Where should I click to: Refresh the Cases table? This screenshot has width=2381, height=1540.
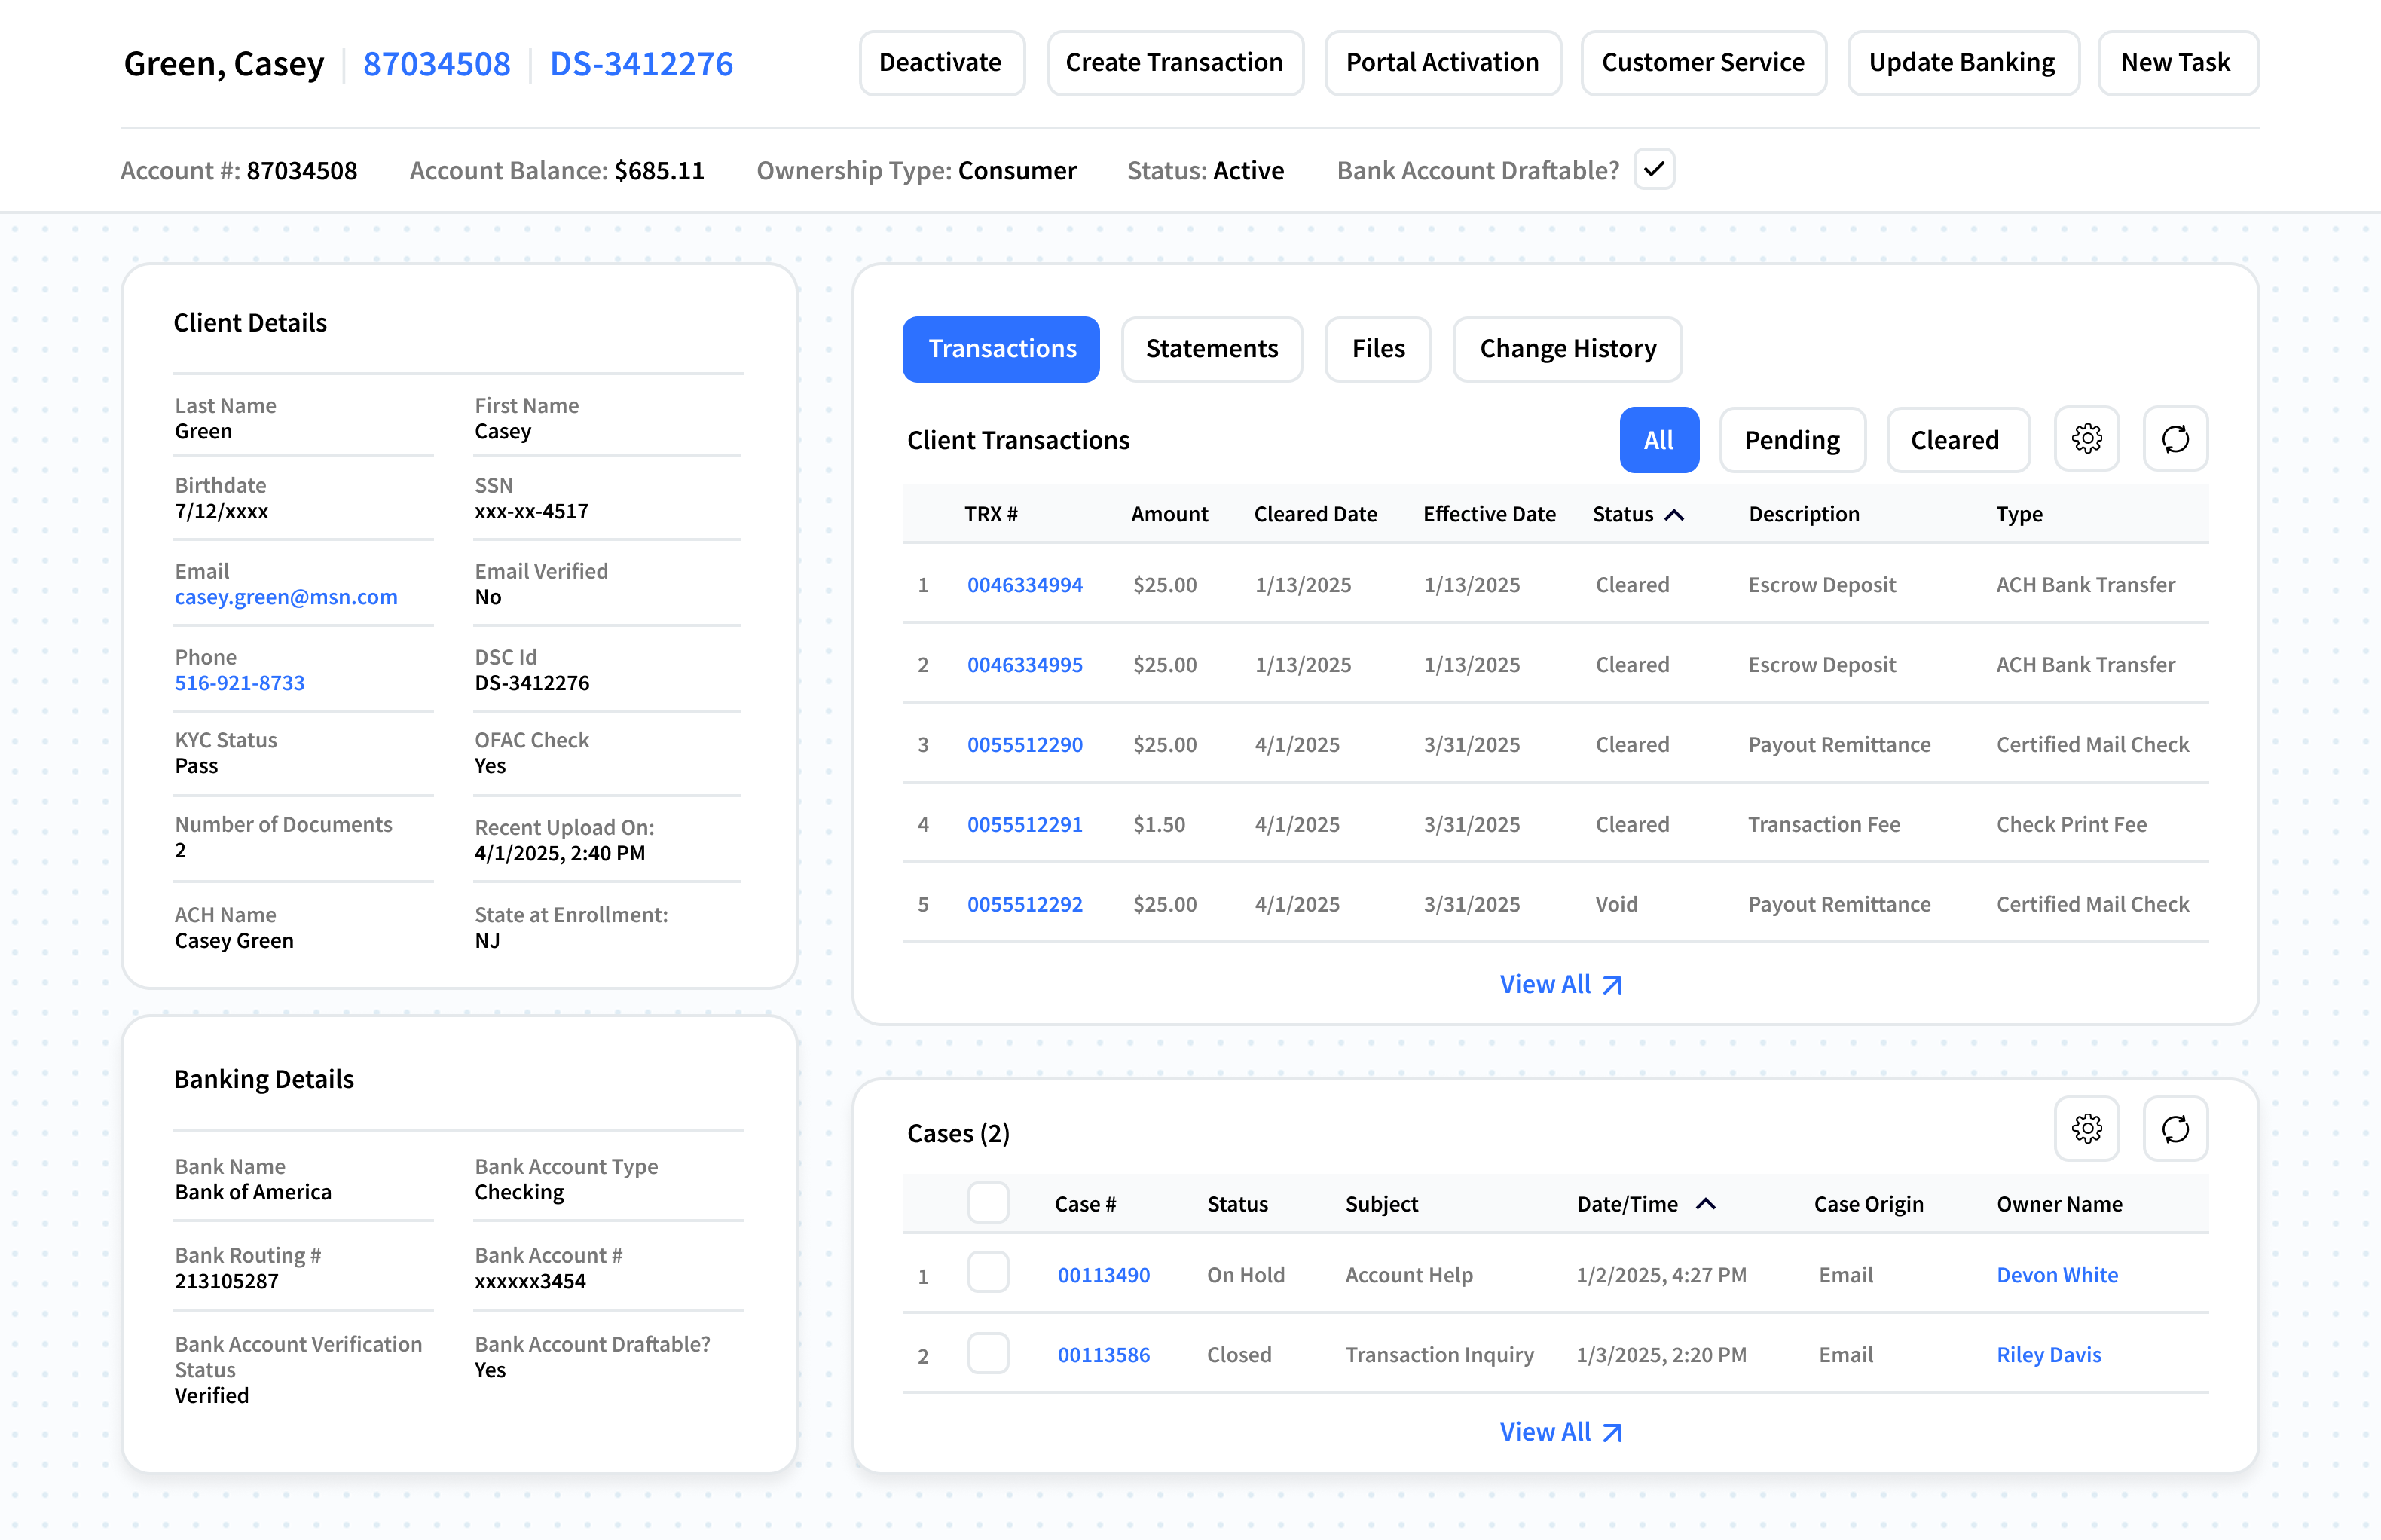pos(2175,1129)
